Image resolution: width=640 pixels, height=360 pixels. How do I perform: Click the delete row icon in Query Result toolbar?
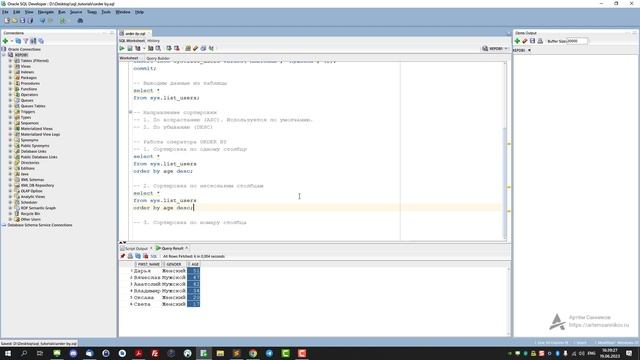[x=145, y=256]
